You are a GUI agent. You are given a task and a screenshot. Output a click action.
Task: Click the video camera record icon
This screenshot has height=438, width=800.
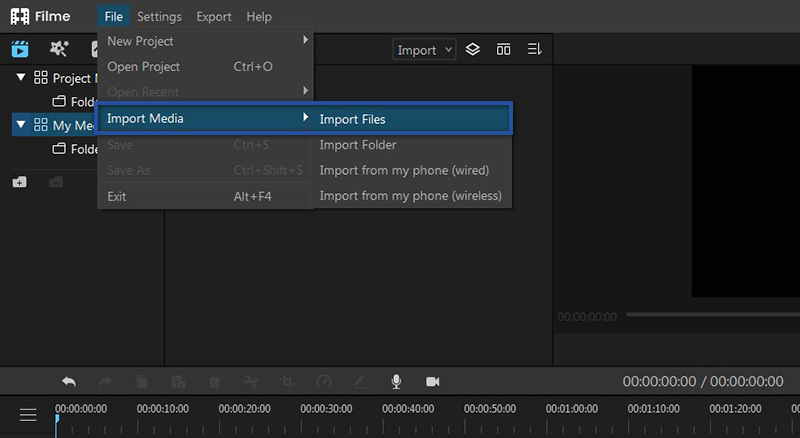click(433, 382)
